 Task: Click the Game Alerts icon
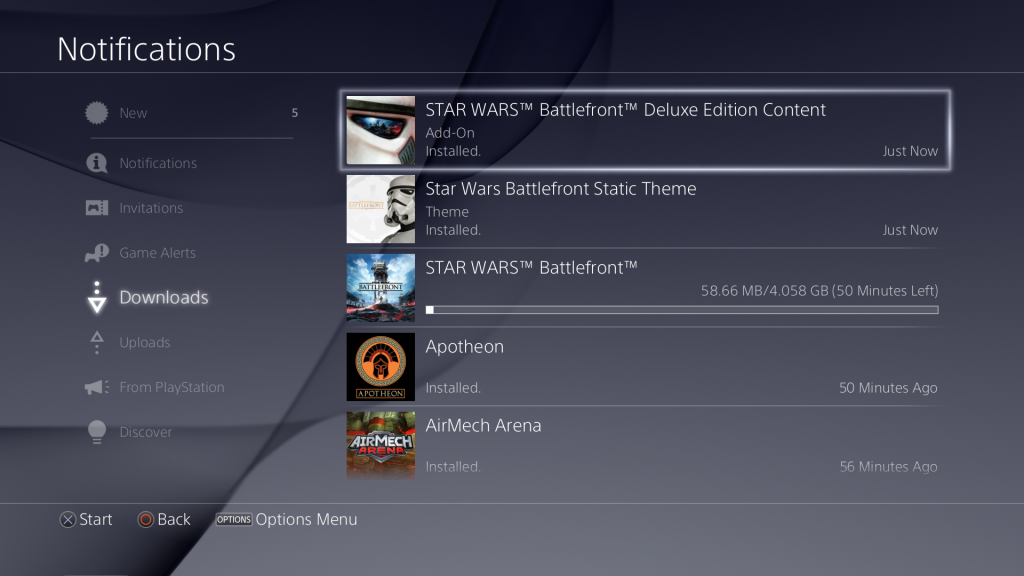pos(97,253)
